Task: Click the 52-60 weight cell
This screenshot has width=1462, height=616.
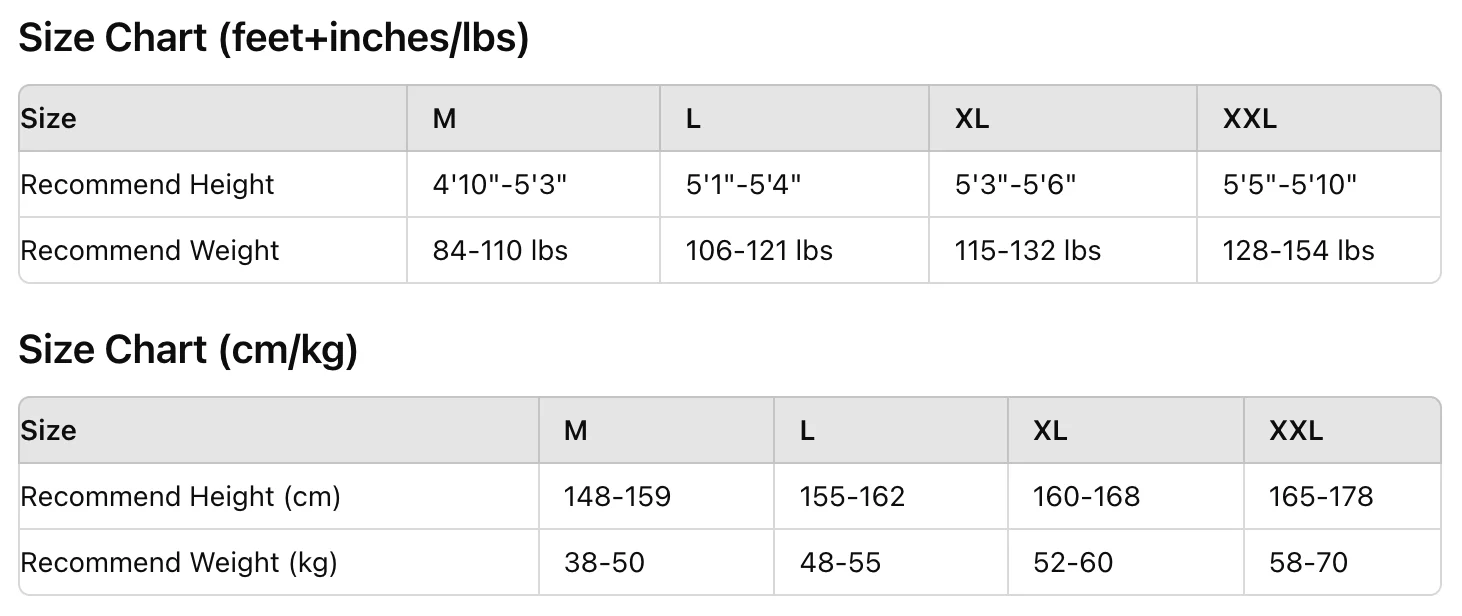Action: coord(1073,563)
